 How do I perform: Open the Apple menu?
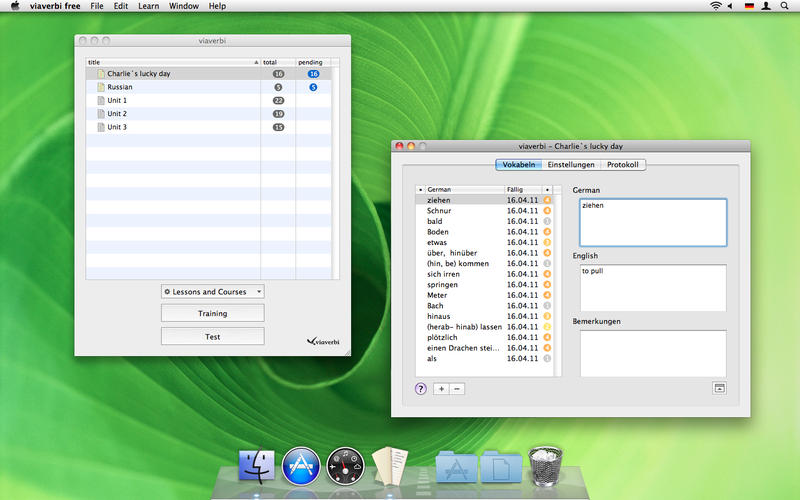tap(15, 6)
